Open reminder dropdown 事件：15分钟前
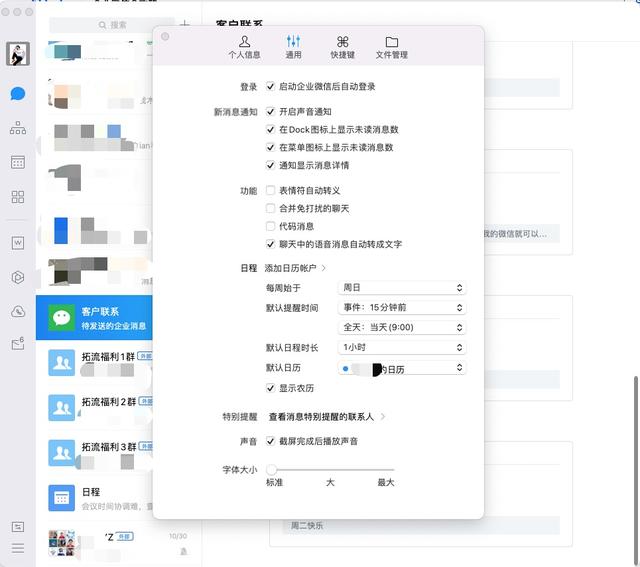The image size is (640, 567). click(x=402, y=307)
